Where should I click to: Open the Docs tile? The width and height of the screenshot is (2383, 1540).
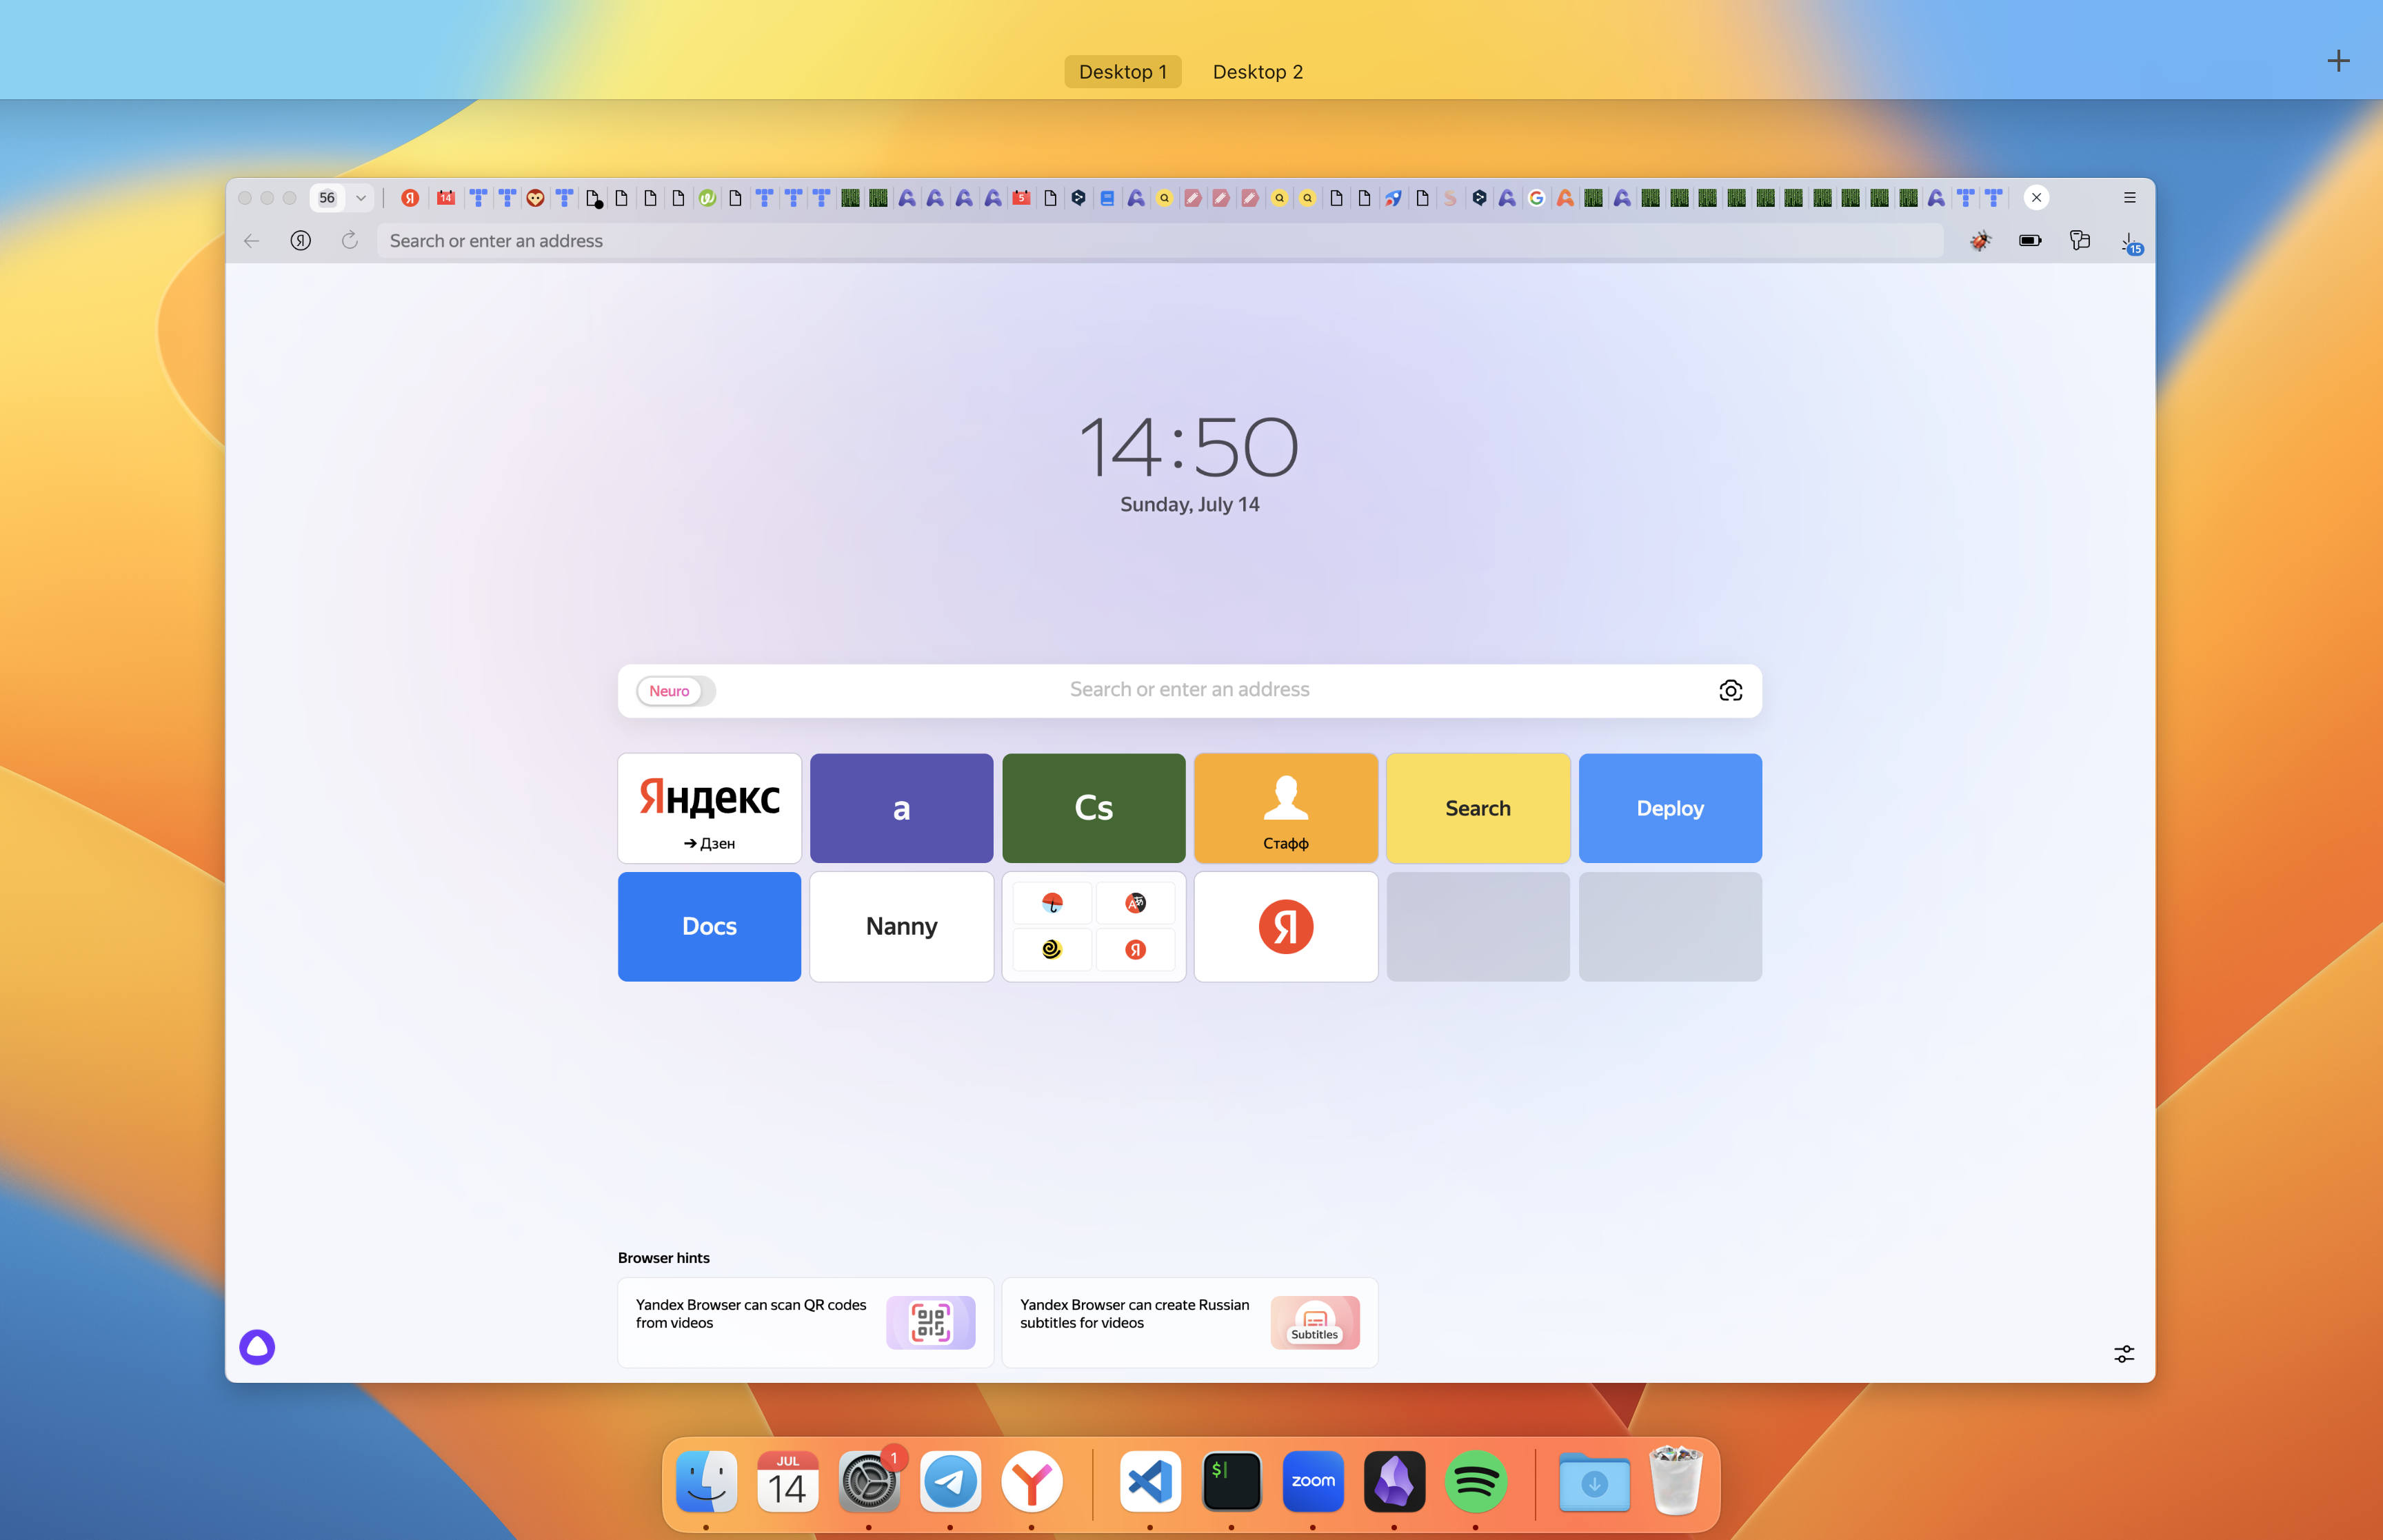[709, 926]
